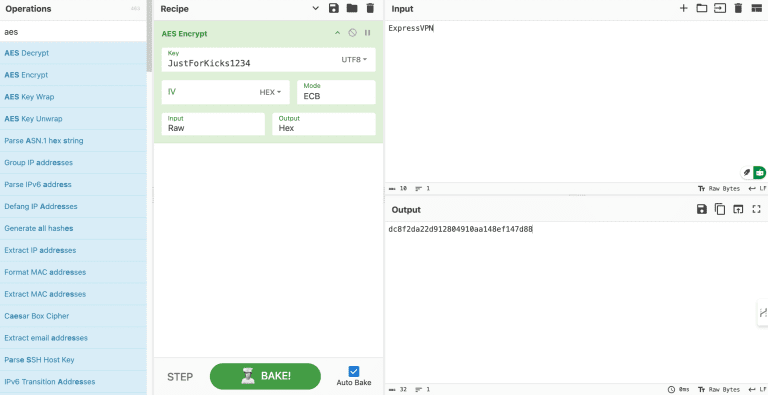Collapse recipe options chevron in header
Viewport: 768px width, 395px height.
[x=315, y=8]
